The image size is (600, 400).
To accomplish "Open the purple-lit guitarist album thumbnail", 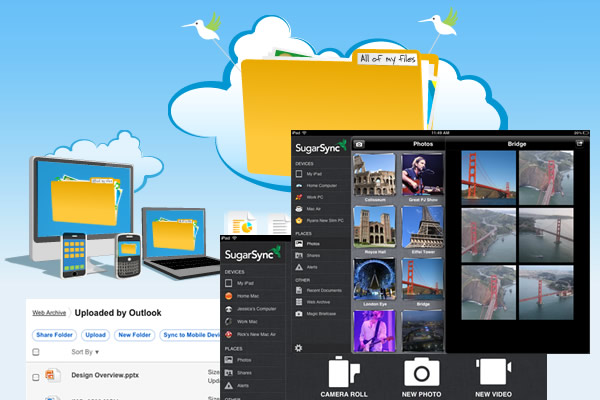I will pos(375,331).
